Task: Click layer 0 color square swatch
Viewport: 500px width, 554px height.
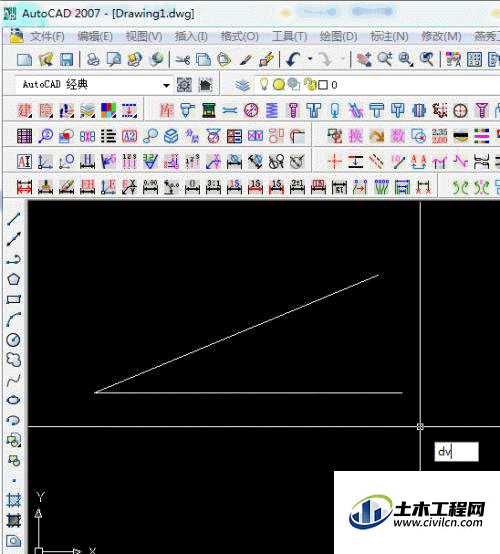Action: (323, 85)
